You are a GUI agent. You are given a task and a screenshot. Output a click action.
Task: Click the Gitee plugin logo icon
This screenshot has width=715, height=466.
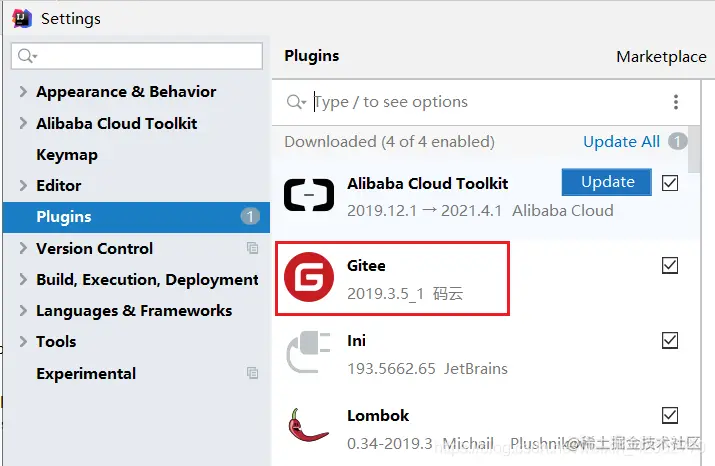(309, 277)
